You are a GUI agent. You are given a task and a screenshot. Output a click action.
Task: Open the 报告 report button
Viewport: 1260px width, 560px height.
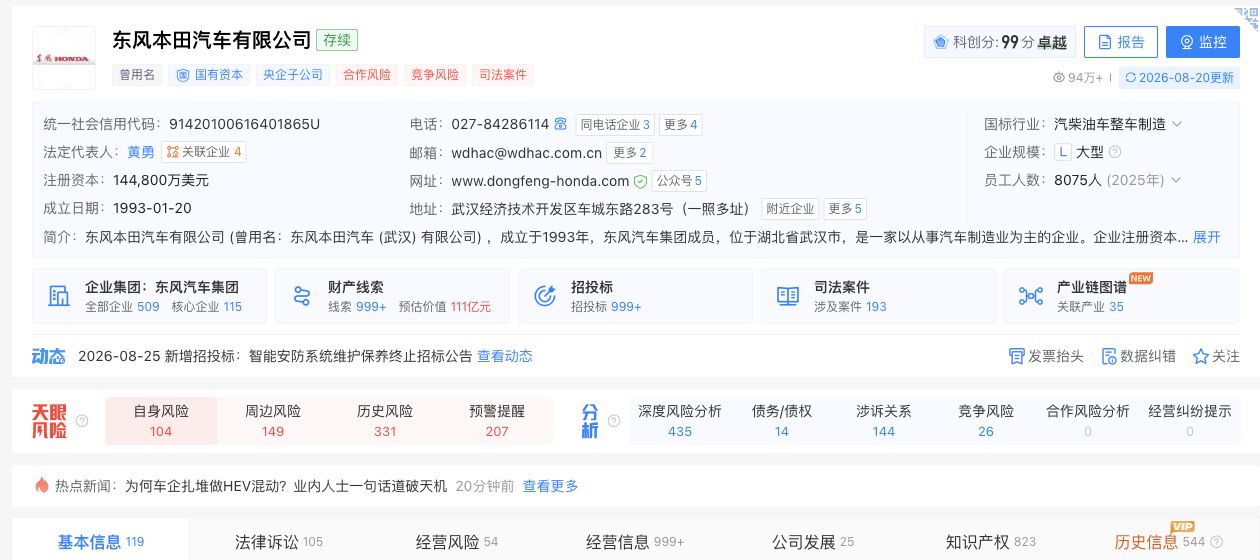click(1120, 42)
